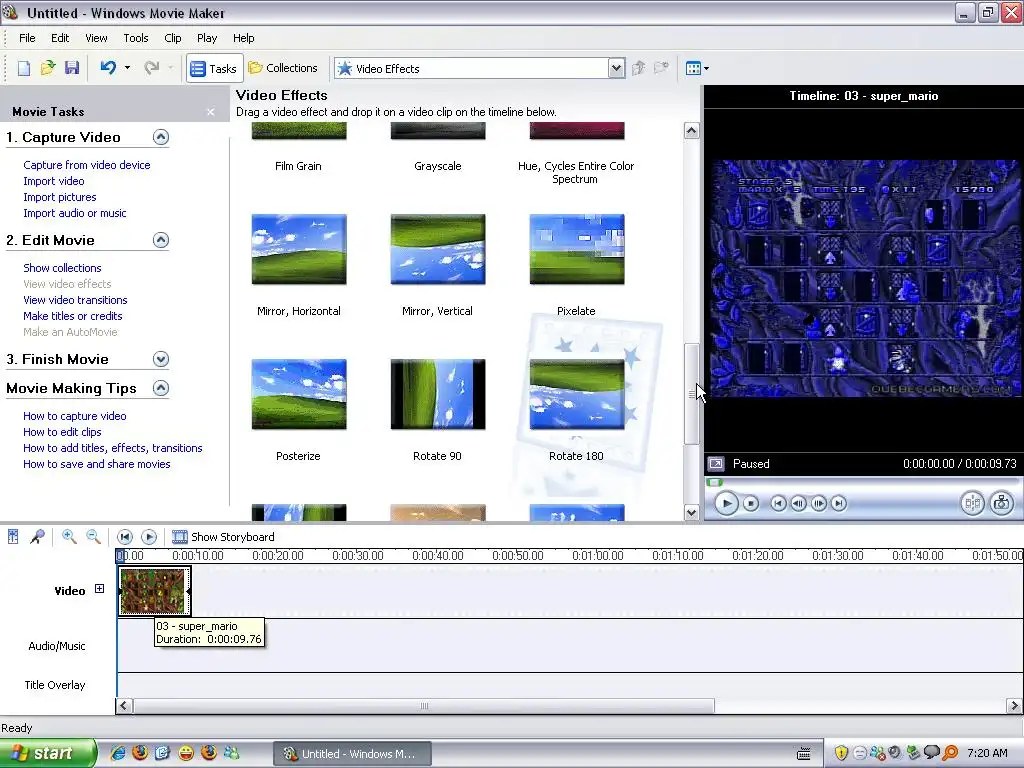
Task: Collapse the Movie Making Tips section
Action: 161,389
